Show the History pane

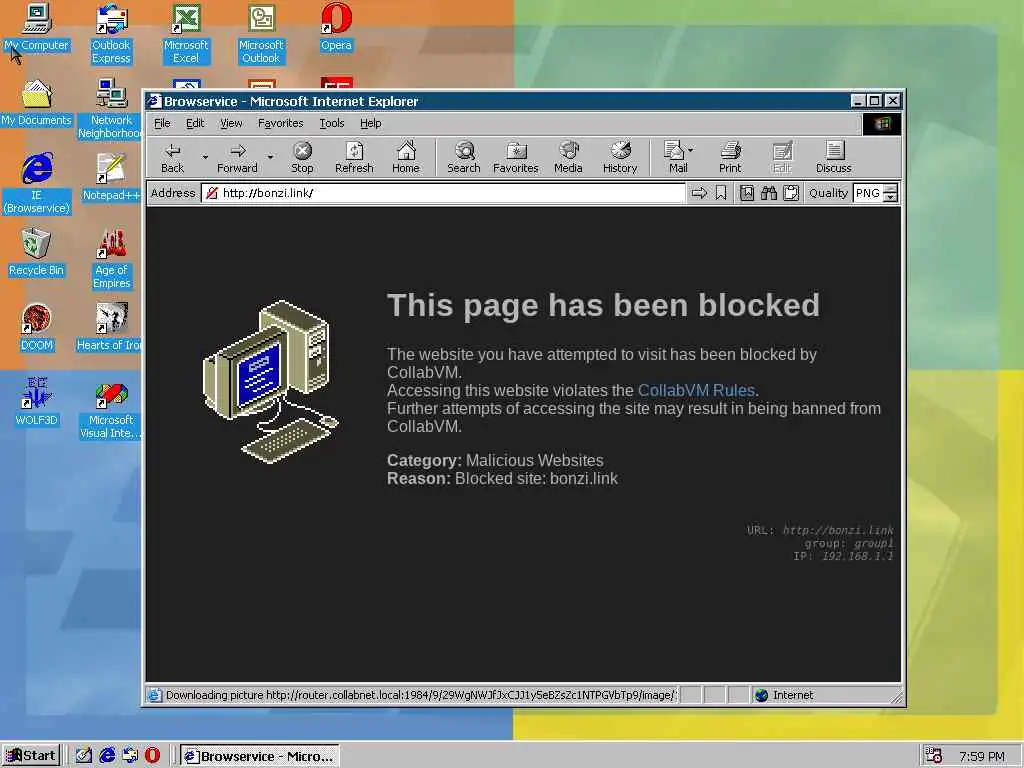[x=620, y=157]
